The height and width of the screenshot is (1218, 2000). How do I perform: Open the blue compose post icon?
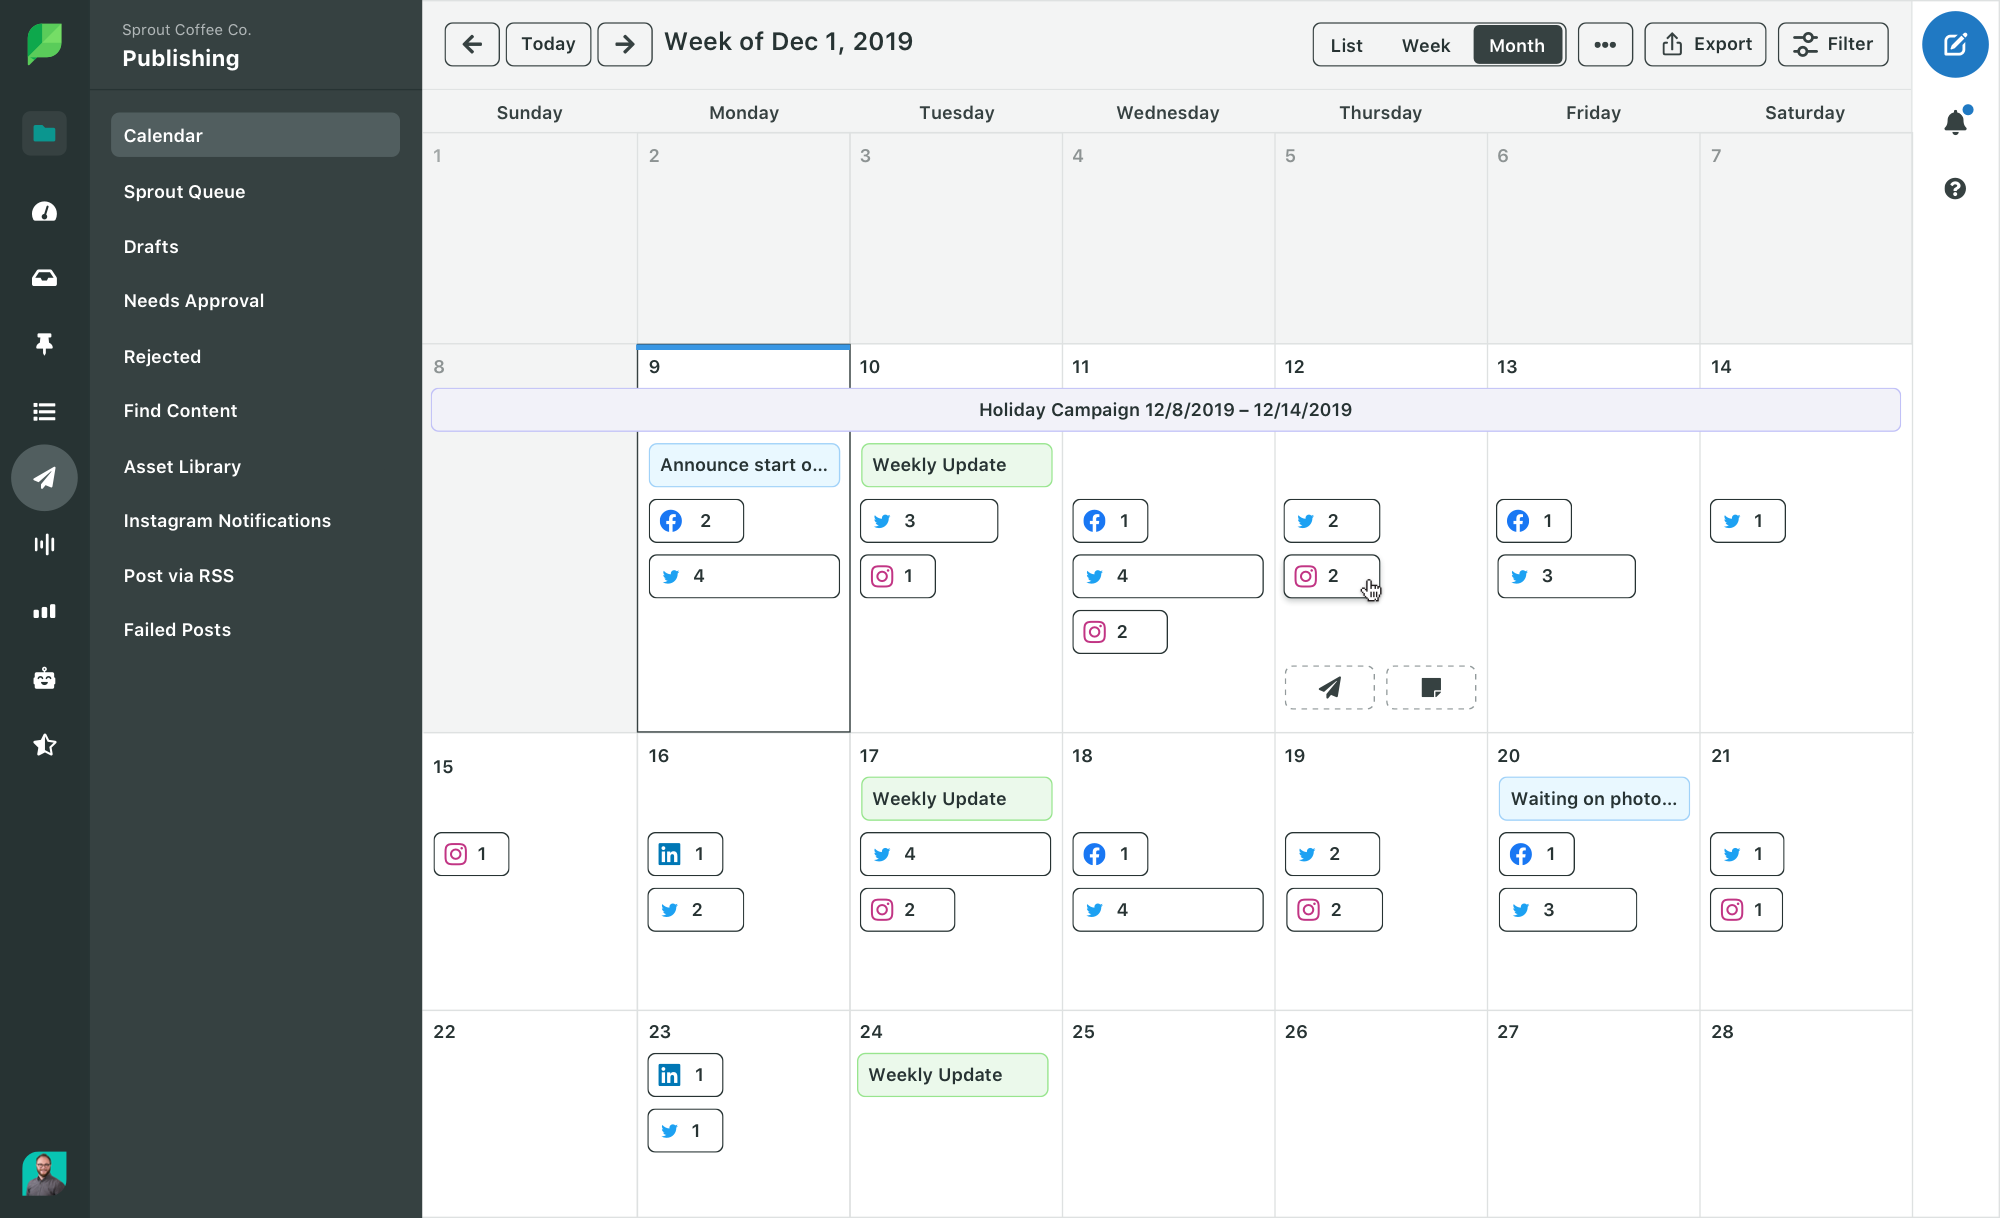(x=1955, y=44)
